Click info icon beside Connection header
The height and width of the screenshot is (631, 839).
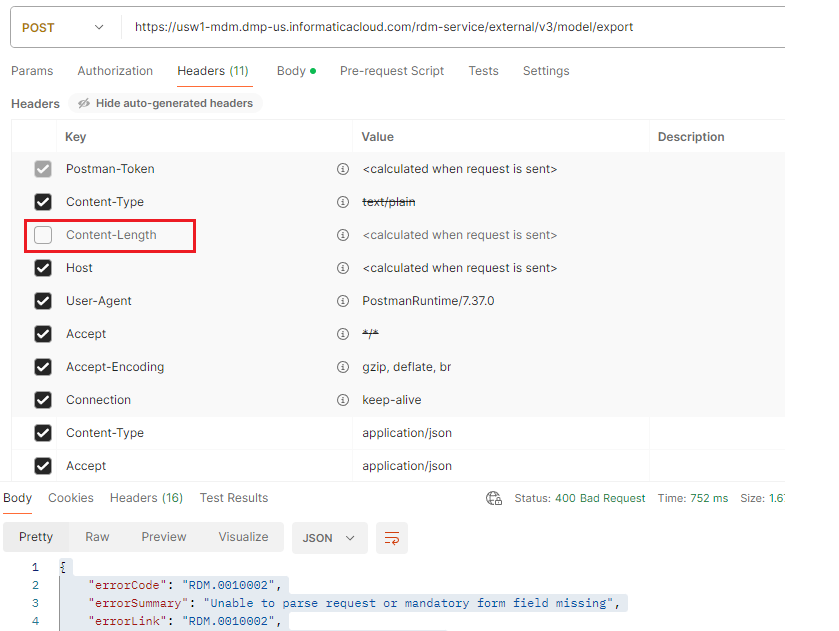(x=342, y=400)
